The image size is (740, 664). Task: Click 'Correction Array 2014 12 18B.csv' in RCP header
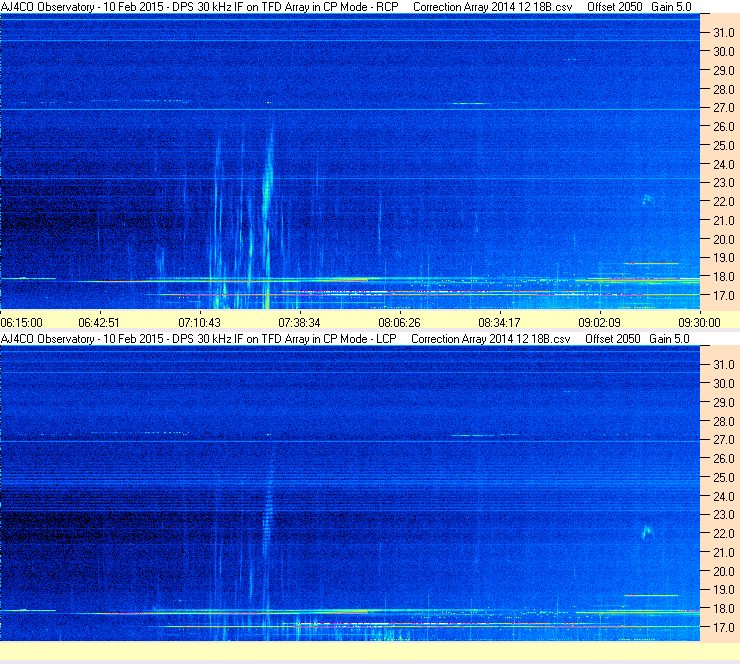[x=492, y=7]
